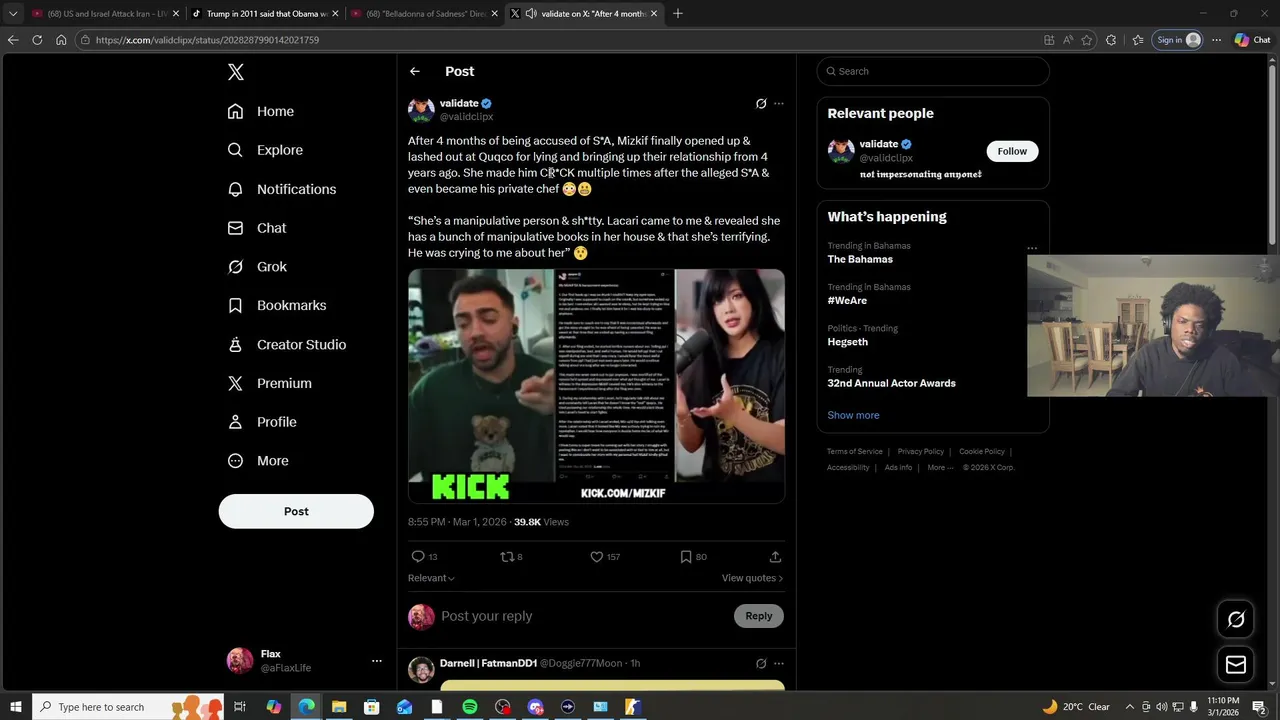Image resolution: width=1280 pixels, height=720 pixels.
Task: Switch to Belladonna of Sadness tab
Action: click(424, 14)
